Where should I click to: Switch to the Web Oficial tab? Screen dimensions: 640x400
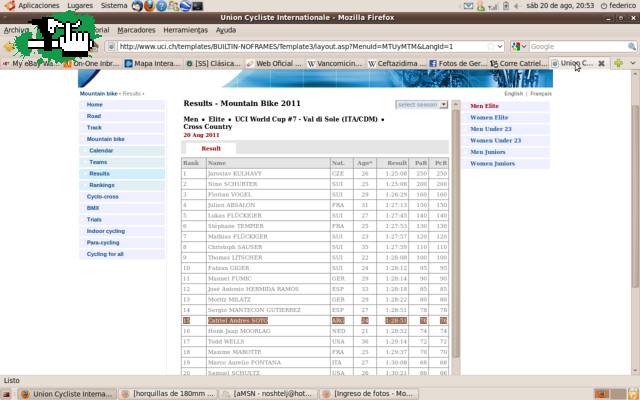[x=274, y=64]
